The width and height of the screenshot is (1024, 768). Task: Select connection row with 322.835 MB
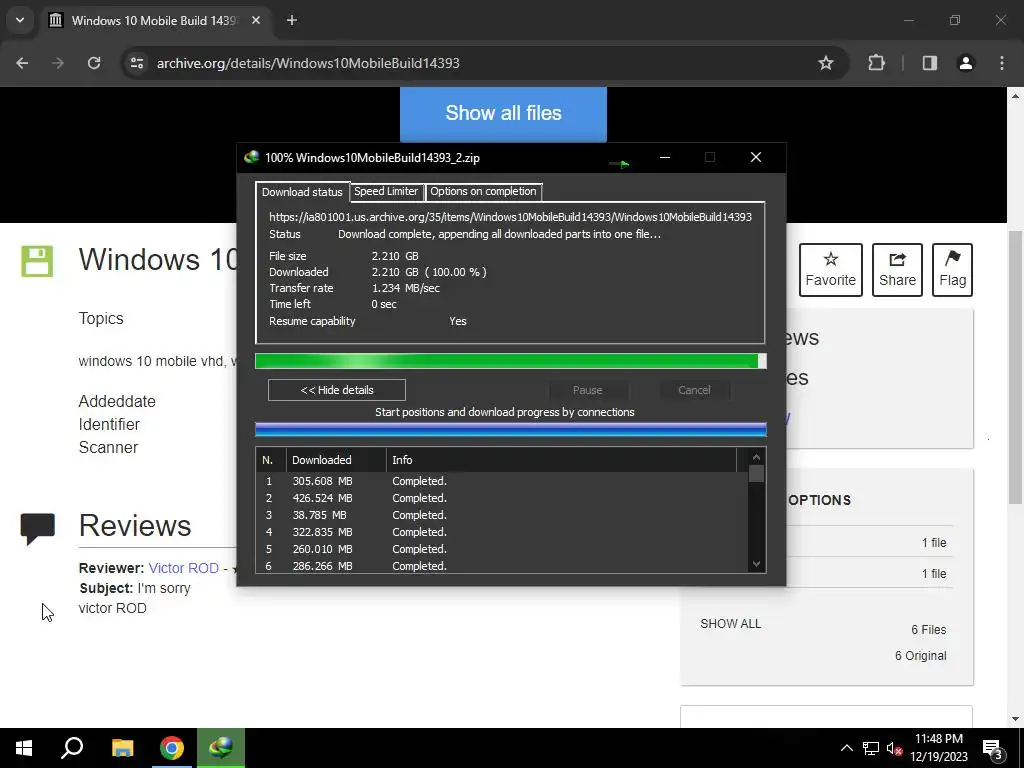click(502, 532)
